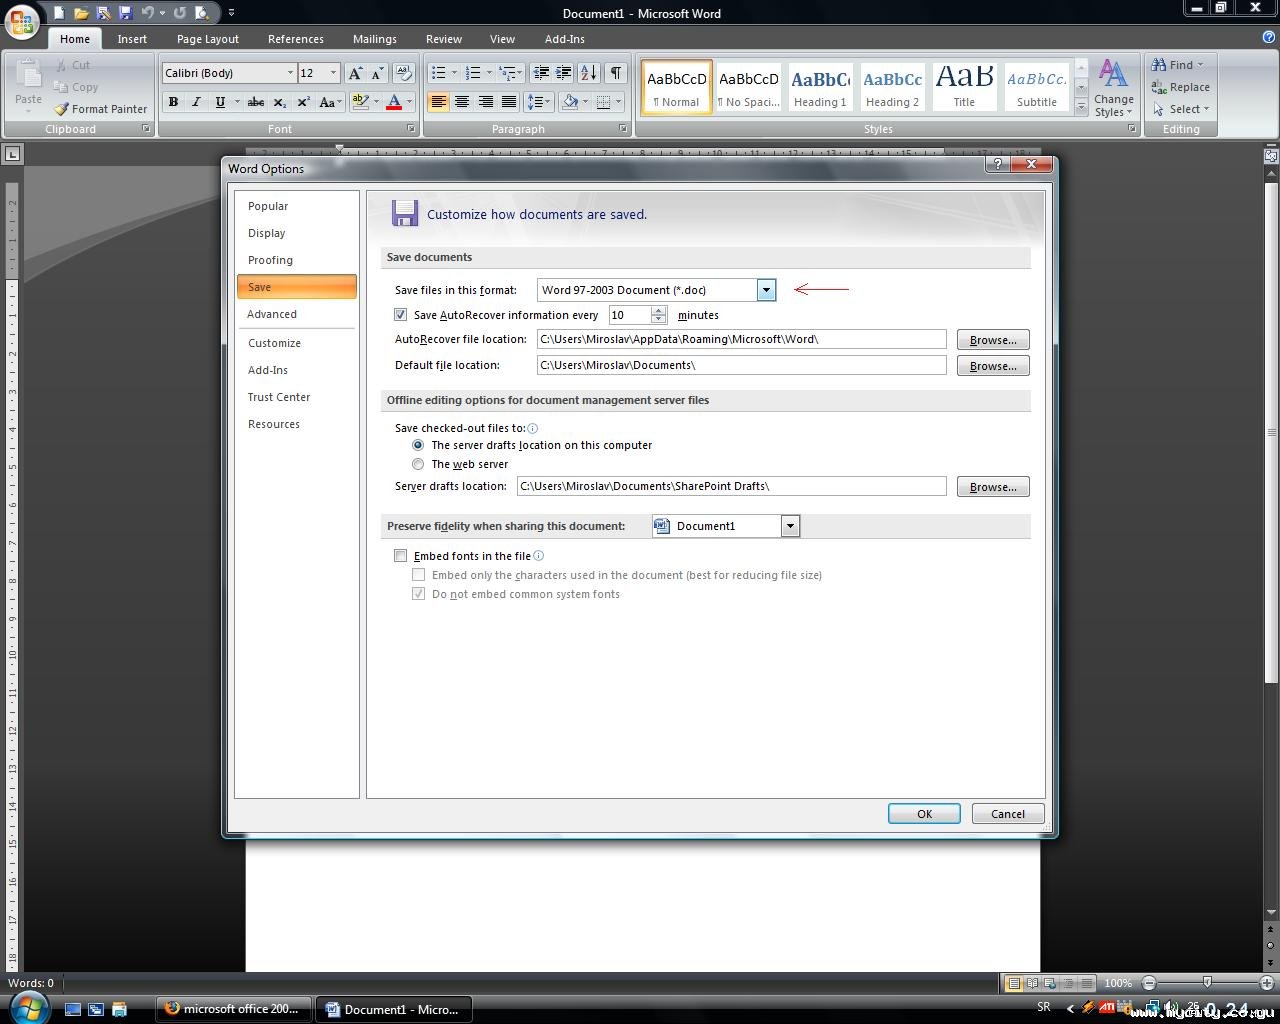The image size is (1280, 1024).
Task: Go to Advanced in Word Options
Action: coord(296,314)
